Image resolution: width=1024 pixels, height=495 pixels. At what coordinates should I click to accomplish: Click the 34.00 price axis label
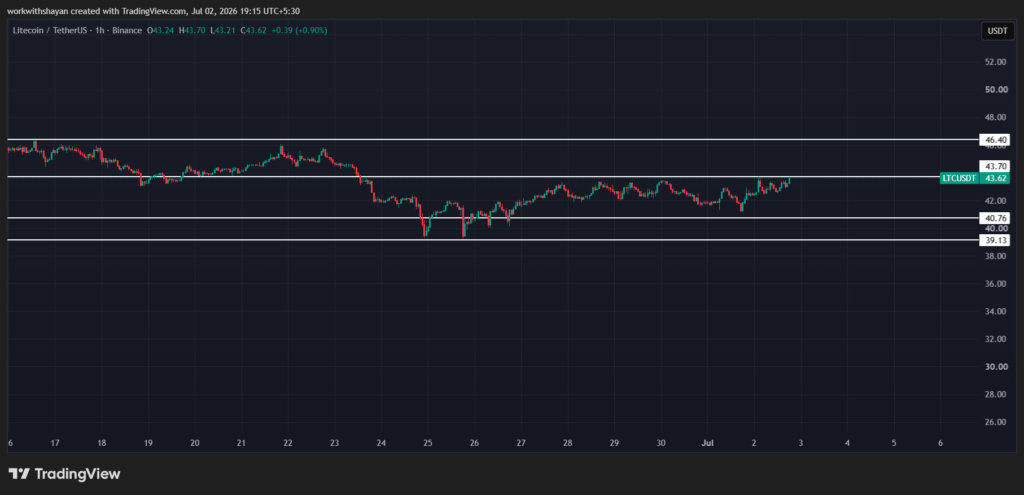(995, 311)
